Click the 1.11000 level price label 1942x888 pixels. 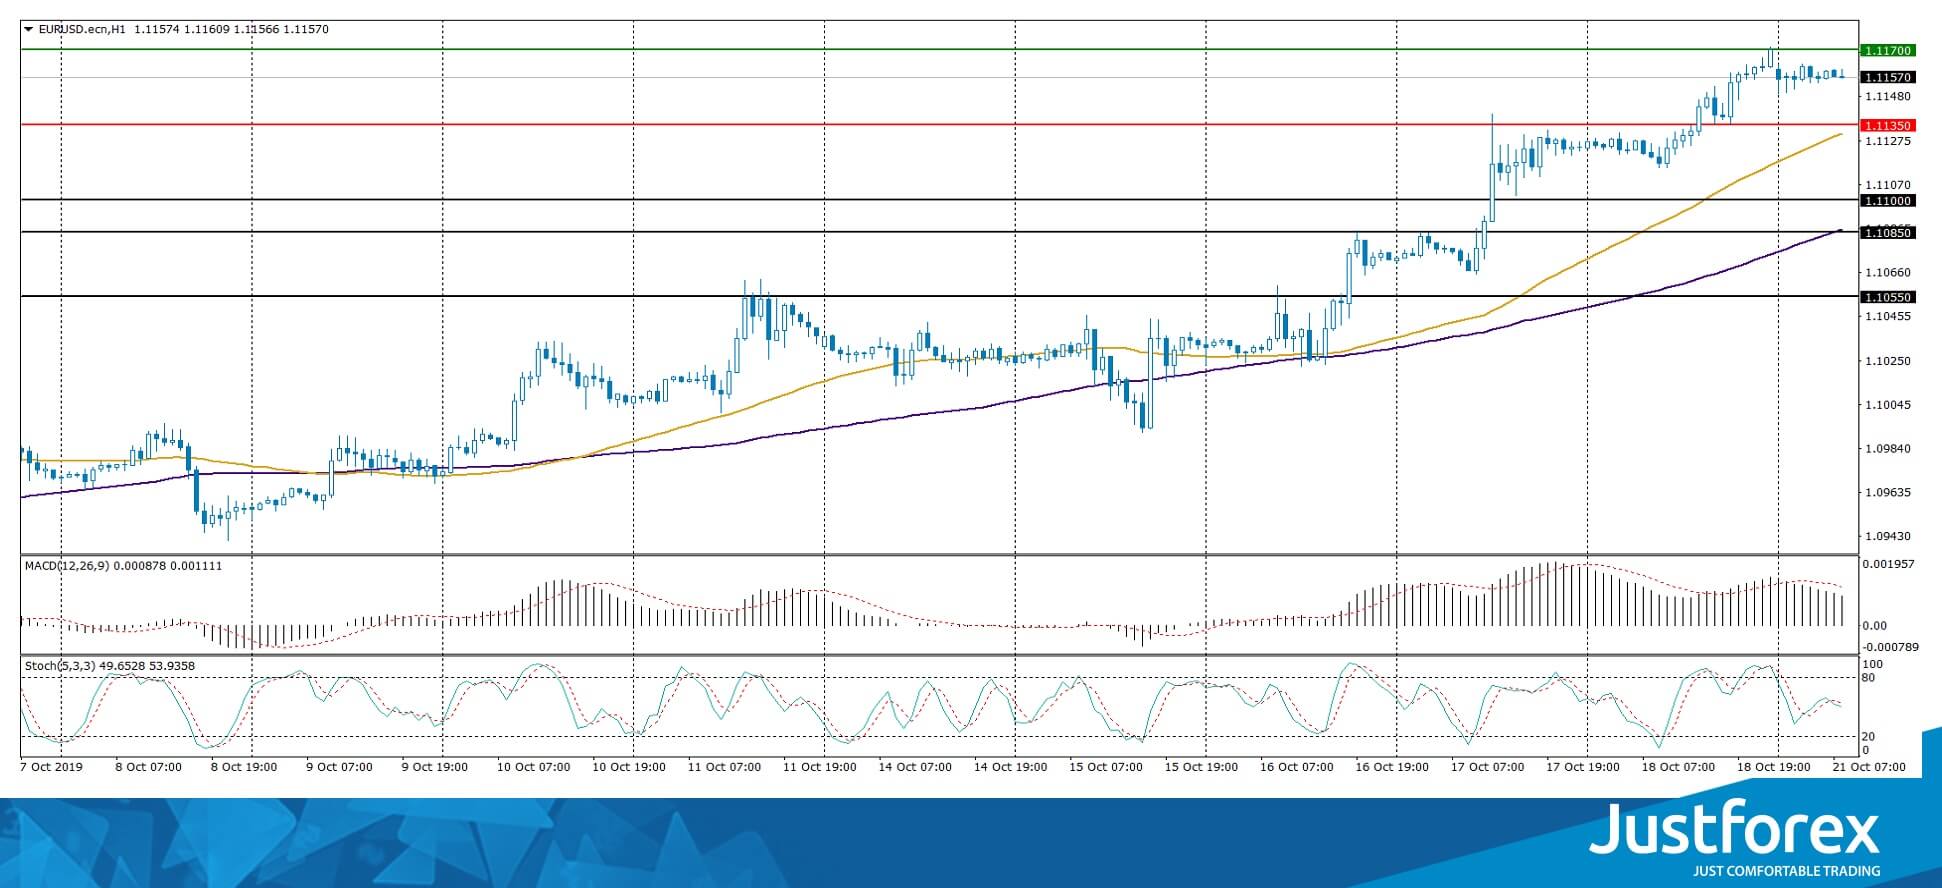(x=1886, y=201)
